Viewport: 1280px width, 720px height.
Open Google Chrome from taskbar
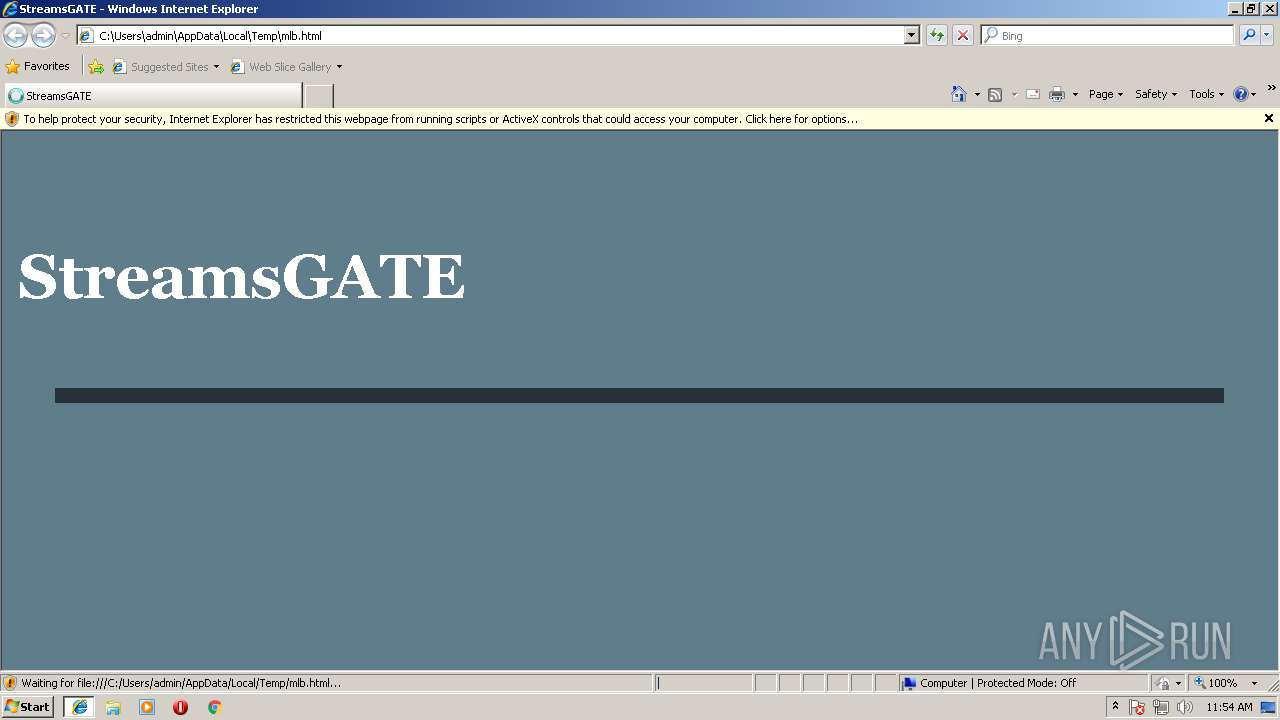click(x=214, y=707)
